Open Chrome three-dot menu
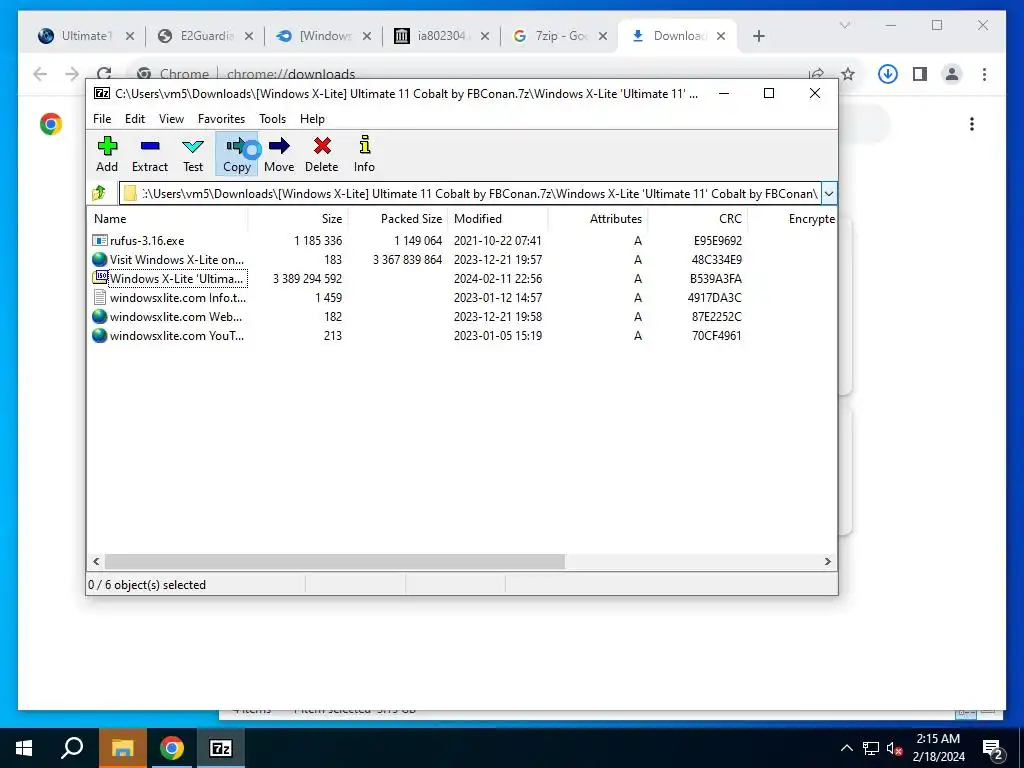 (x=984, y=74)
